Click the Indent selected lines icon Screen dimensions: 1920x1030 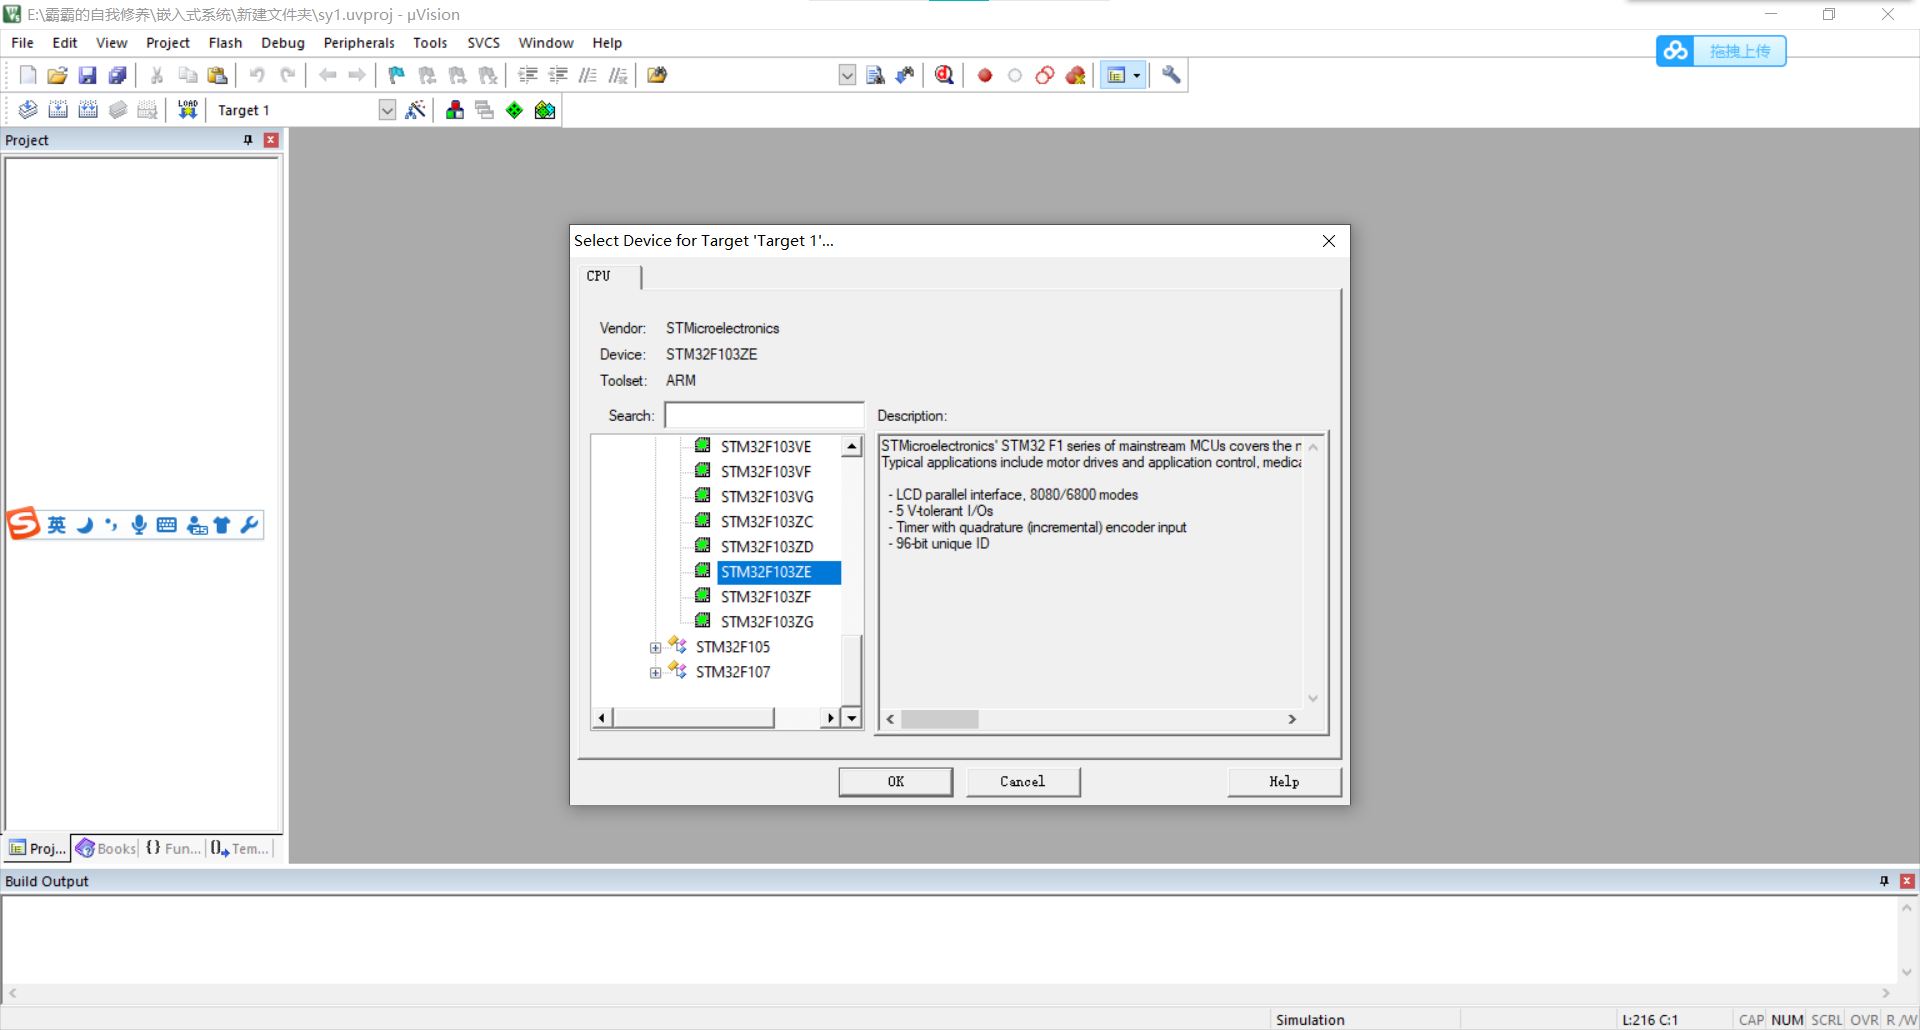point(528,75)
